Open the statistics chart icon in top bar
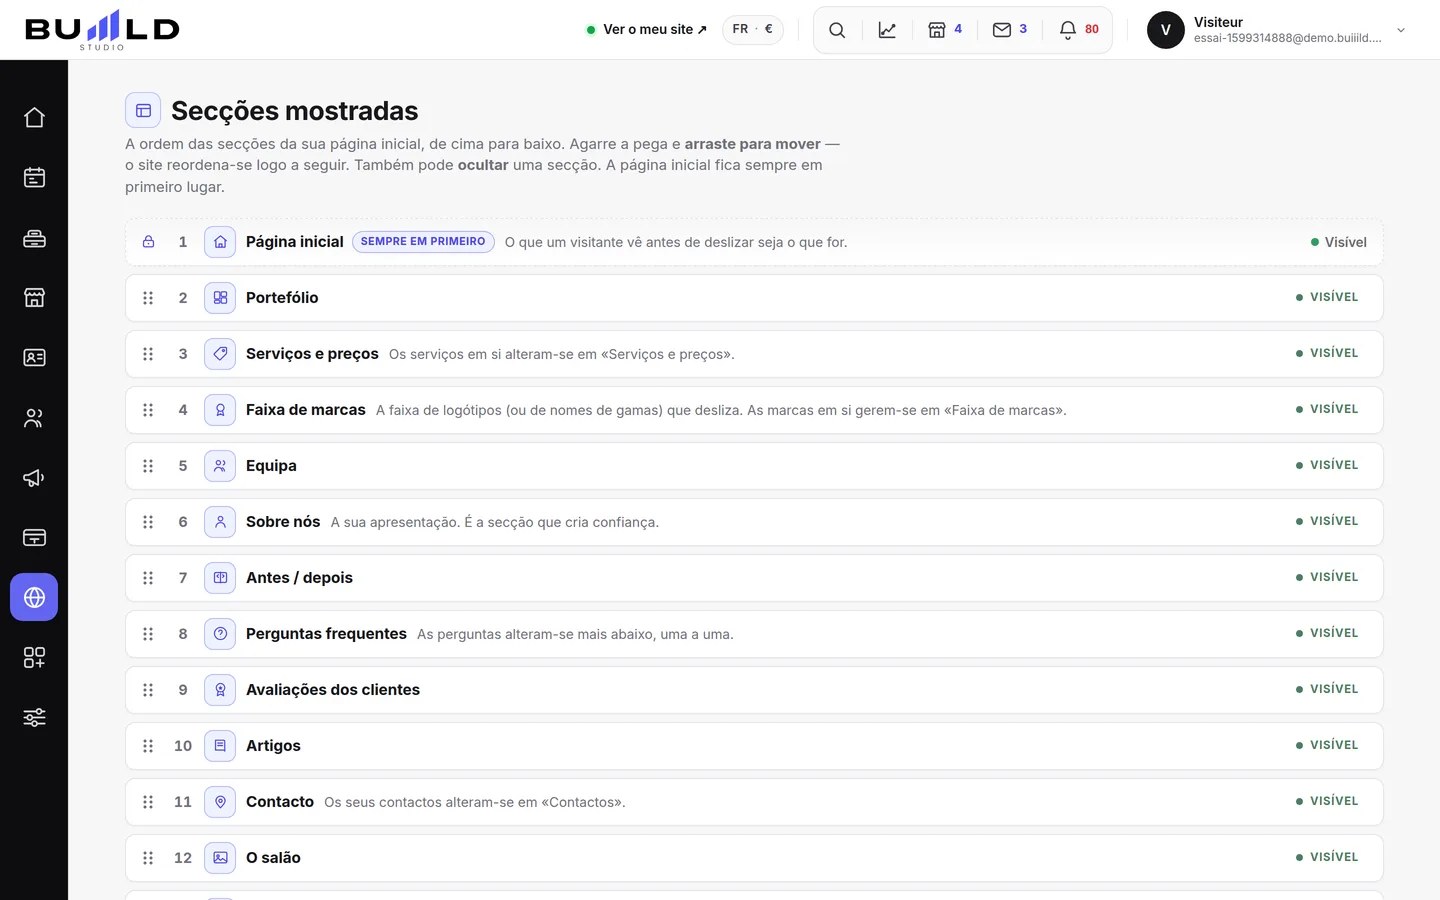 [887, 30]
